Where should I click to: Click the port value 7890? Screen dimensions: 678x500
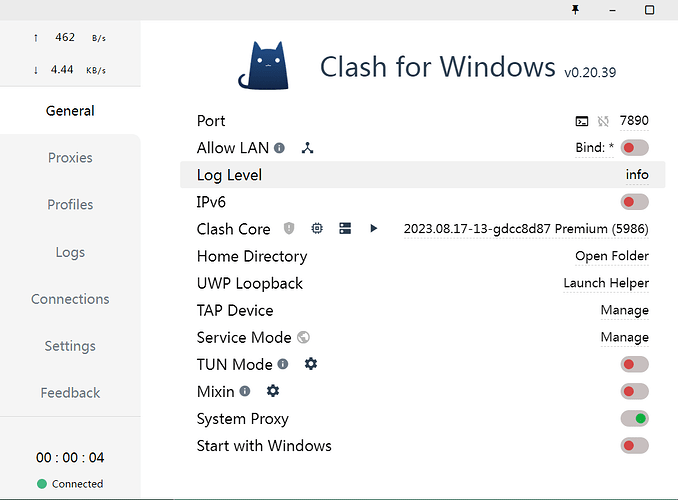634,121
